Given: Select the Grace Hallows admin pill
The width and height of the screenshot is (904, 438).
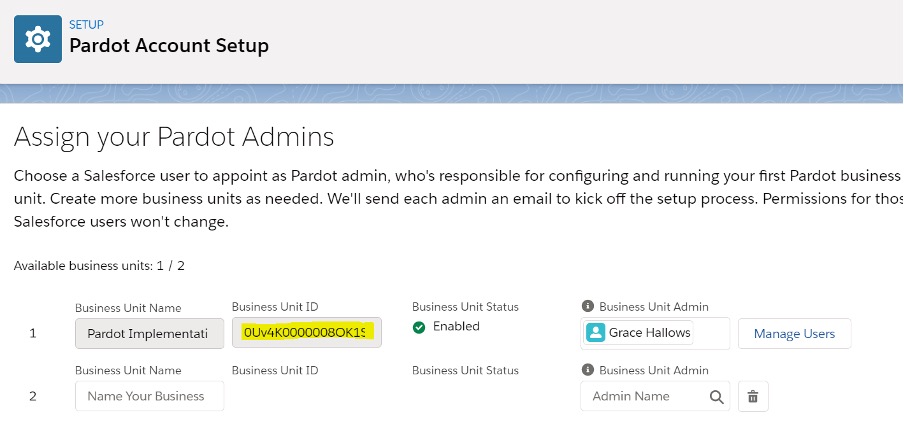Looking at the screenshot, I should (x=638, y=333).
